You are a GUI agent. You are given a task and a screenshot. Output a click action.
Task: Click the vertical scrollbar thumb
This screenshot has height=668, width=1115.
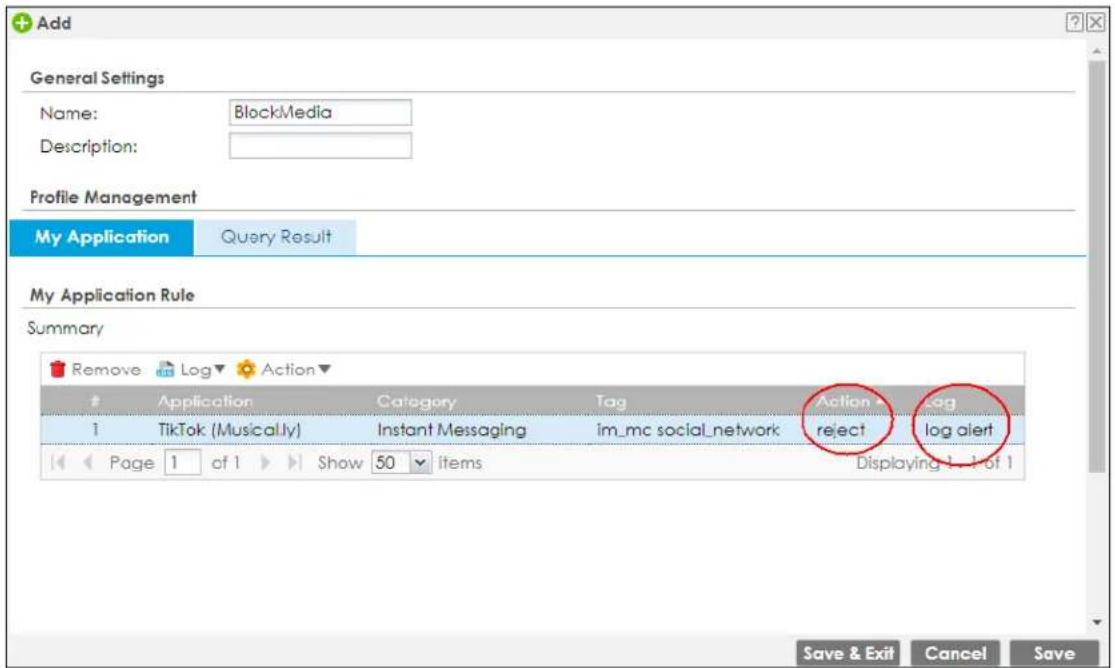point(1097,267)
